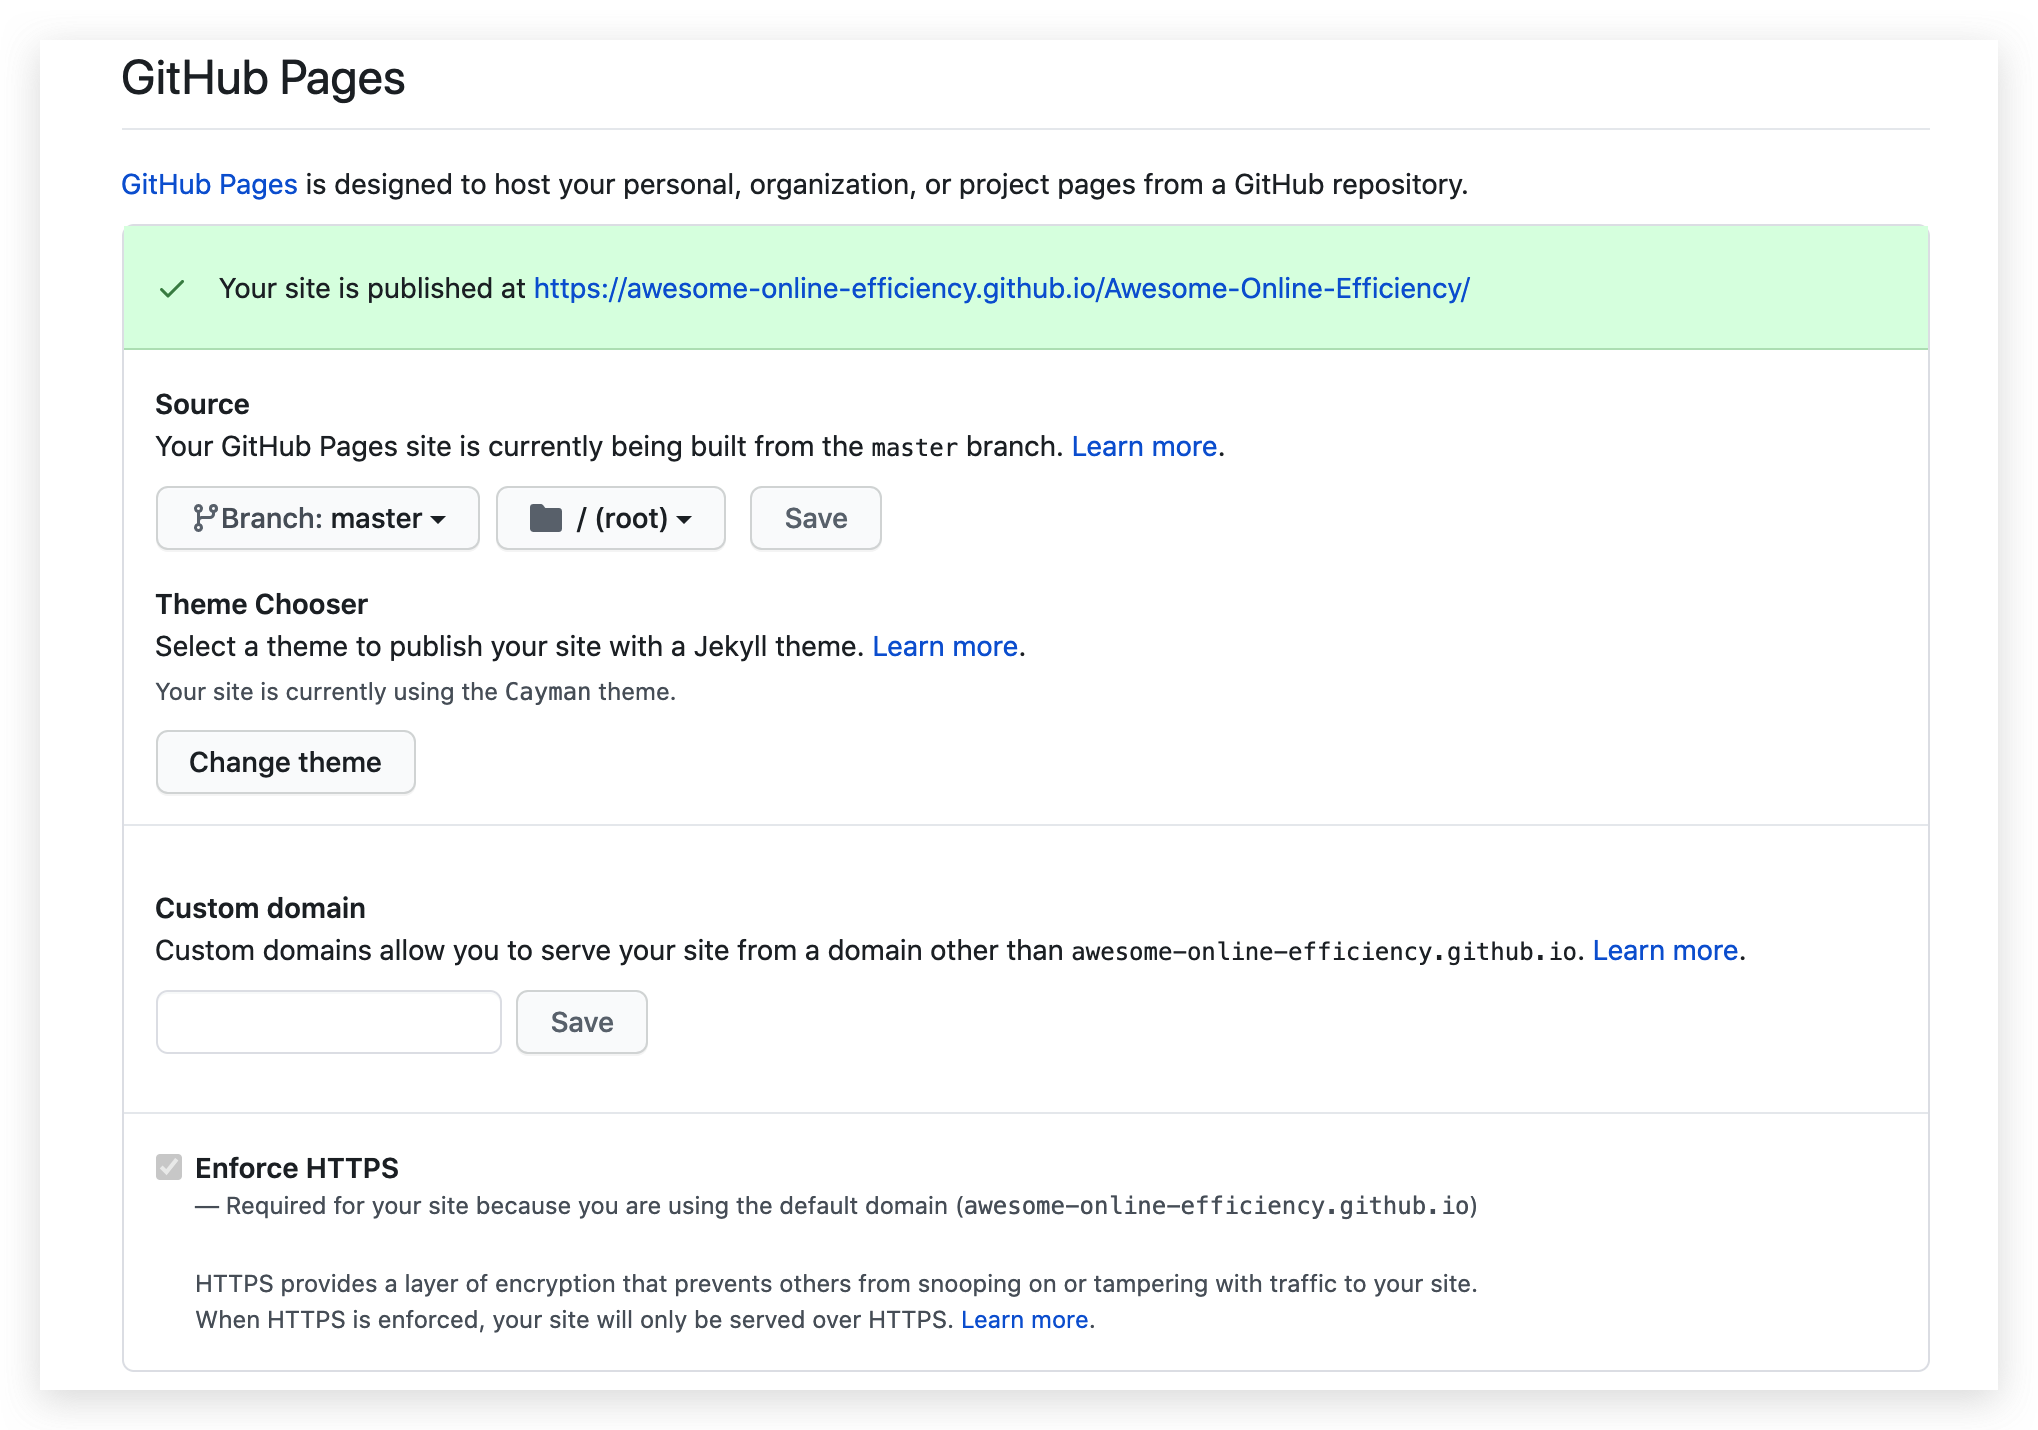This screenshot has width=2038, height=1430.
Task: Open the published site URL link
Action: pos(1001,289)
